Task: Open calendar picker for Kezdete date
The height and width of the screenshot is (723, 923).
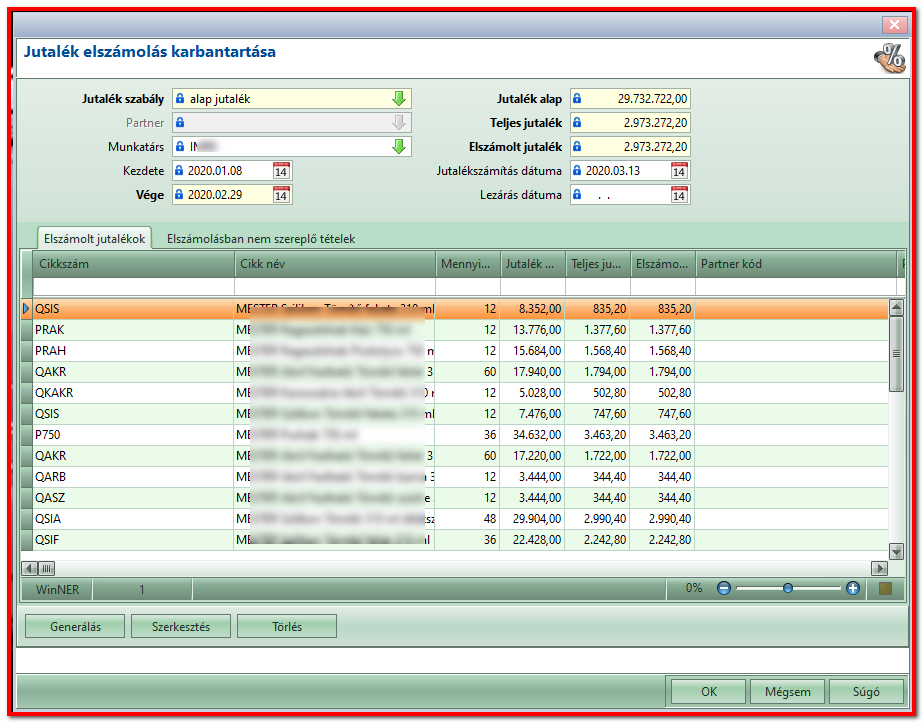Action: [x=281, y=171]
